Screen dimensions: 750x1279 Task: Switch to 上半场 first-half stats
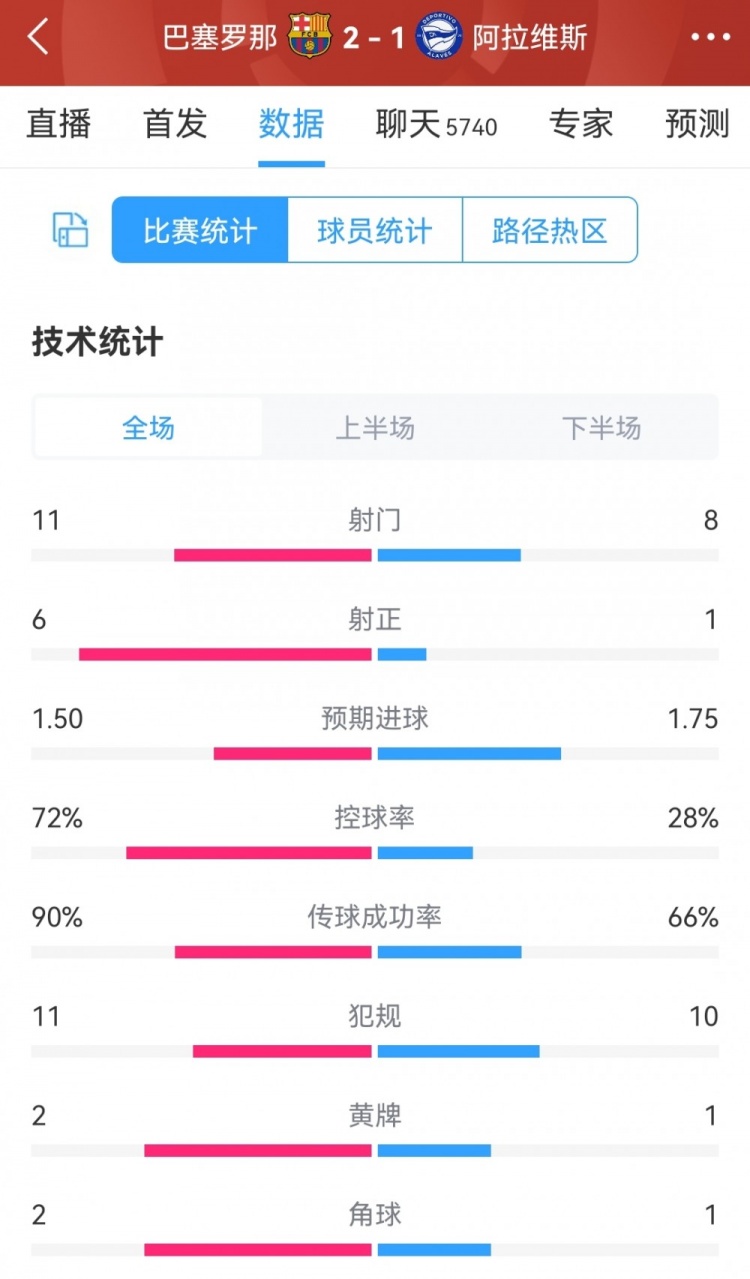pos(375,425)
